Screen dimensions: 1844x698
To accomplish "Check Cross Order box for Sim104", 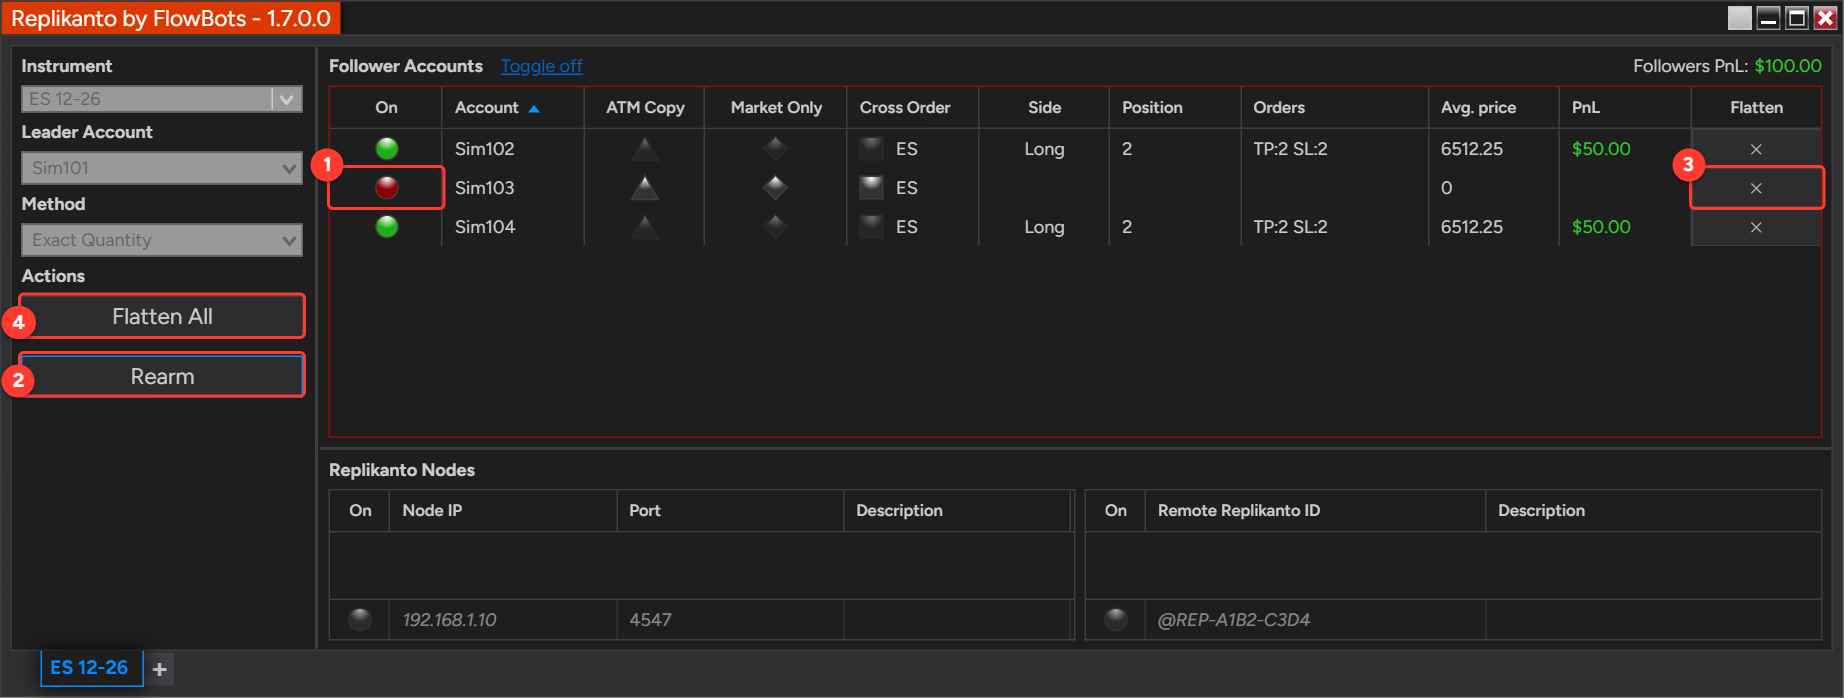I will [x=872, y=227].
